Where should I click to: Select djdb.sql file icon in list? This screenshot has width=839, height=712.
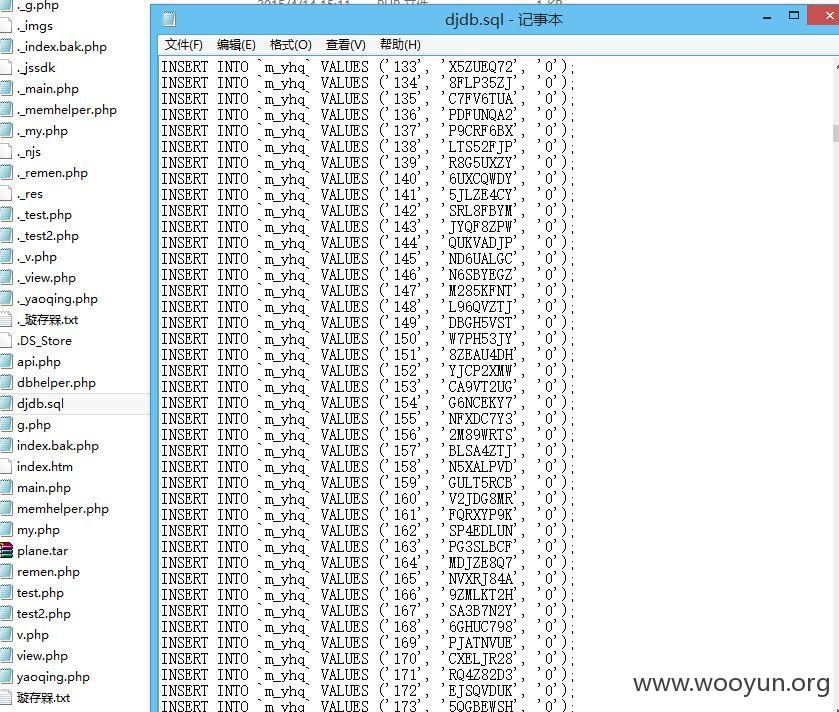[5, 403]
